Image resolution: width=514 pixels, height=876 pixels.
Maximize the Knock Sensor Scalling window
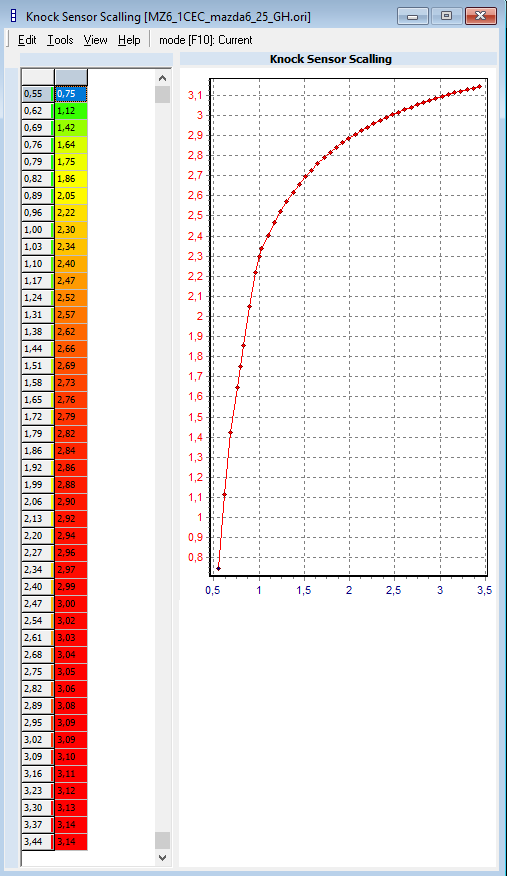[x=446, y=16]
